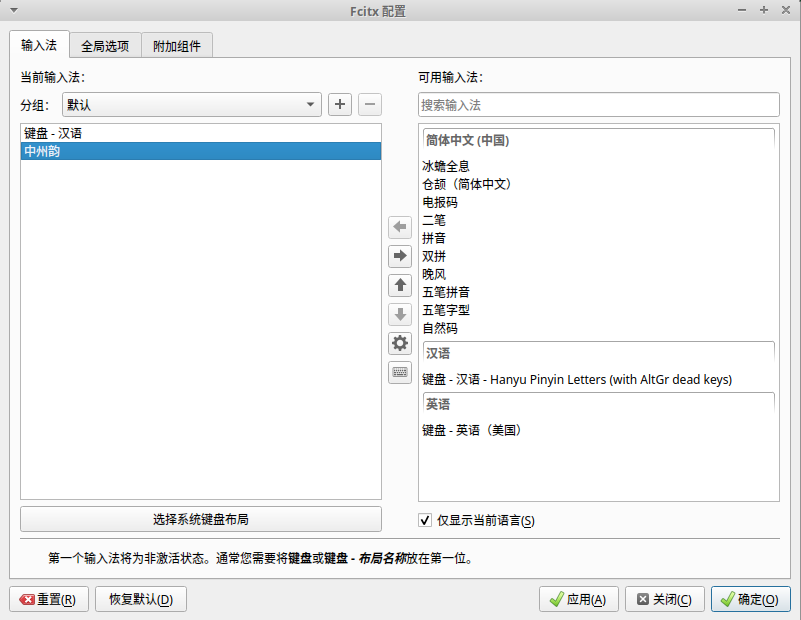Click the remove group minus button
The height and width of the screenshot is (620, 801).
[x=370, y=105]
